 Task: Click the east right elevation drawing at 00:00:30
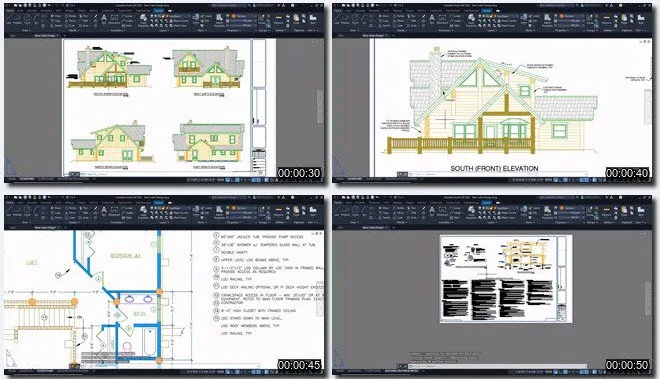tap(209, 142)
